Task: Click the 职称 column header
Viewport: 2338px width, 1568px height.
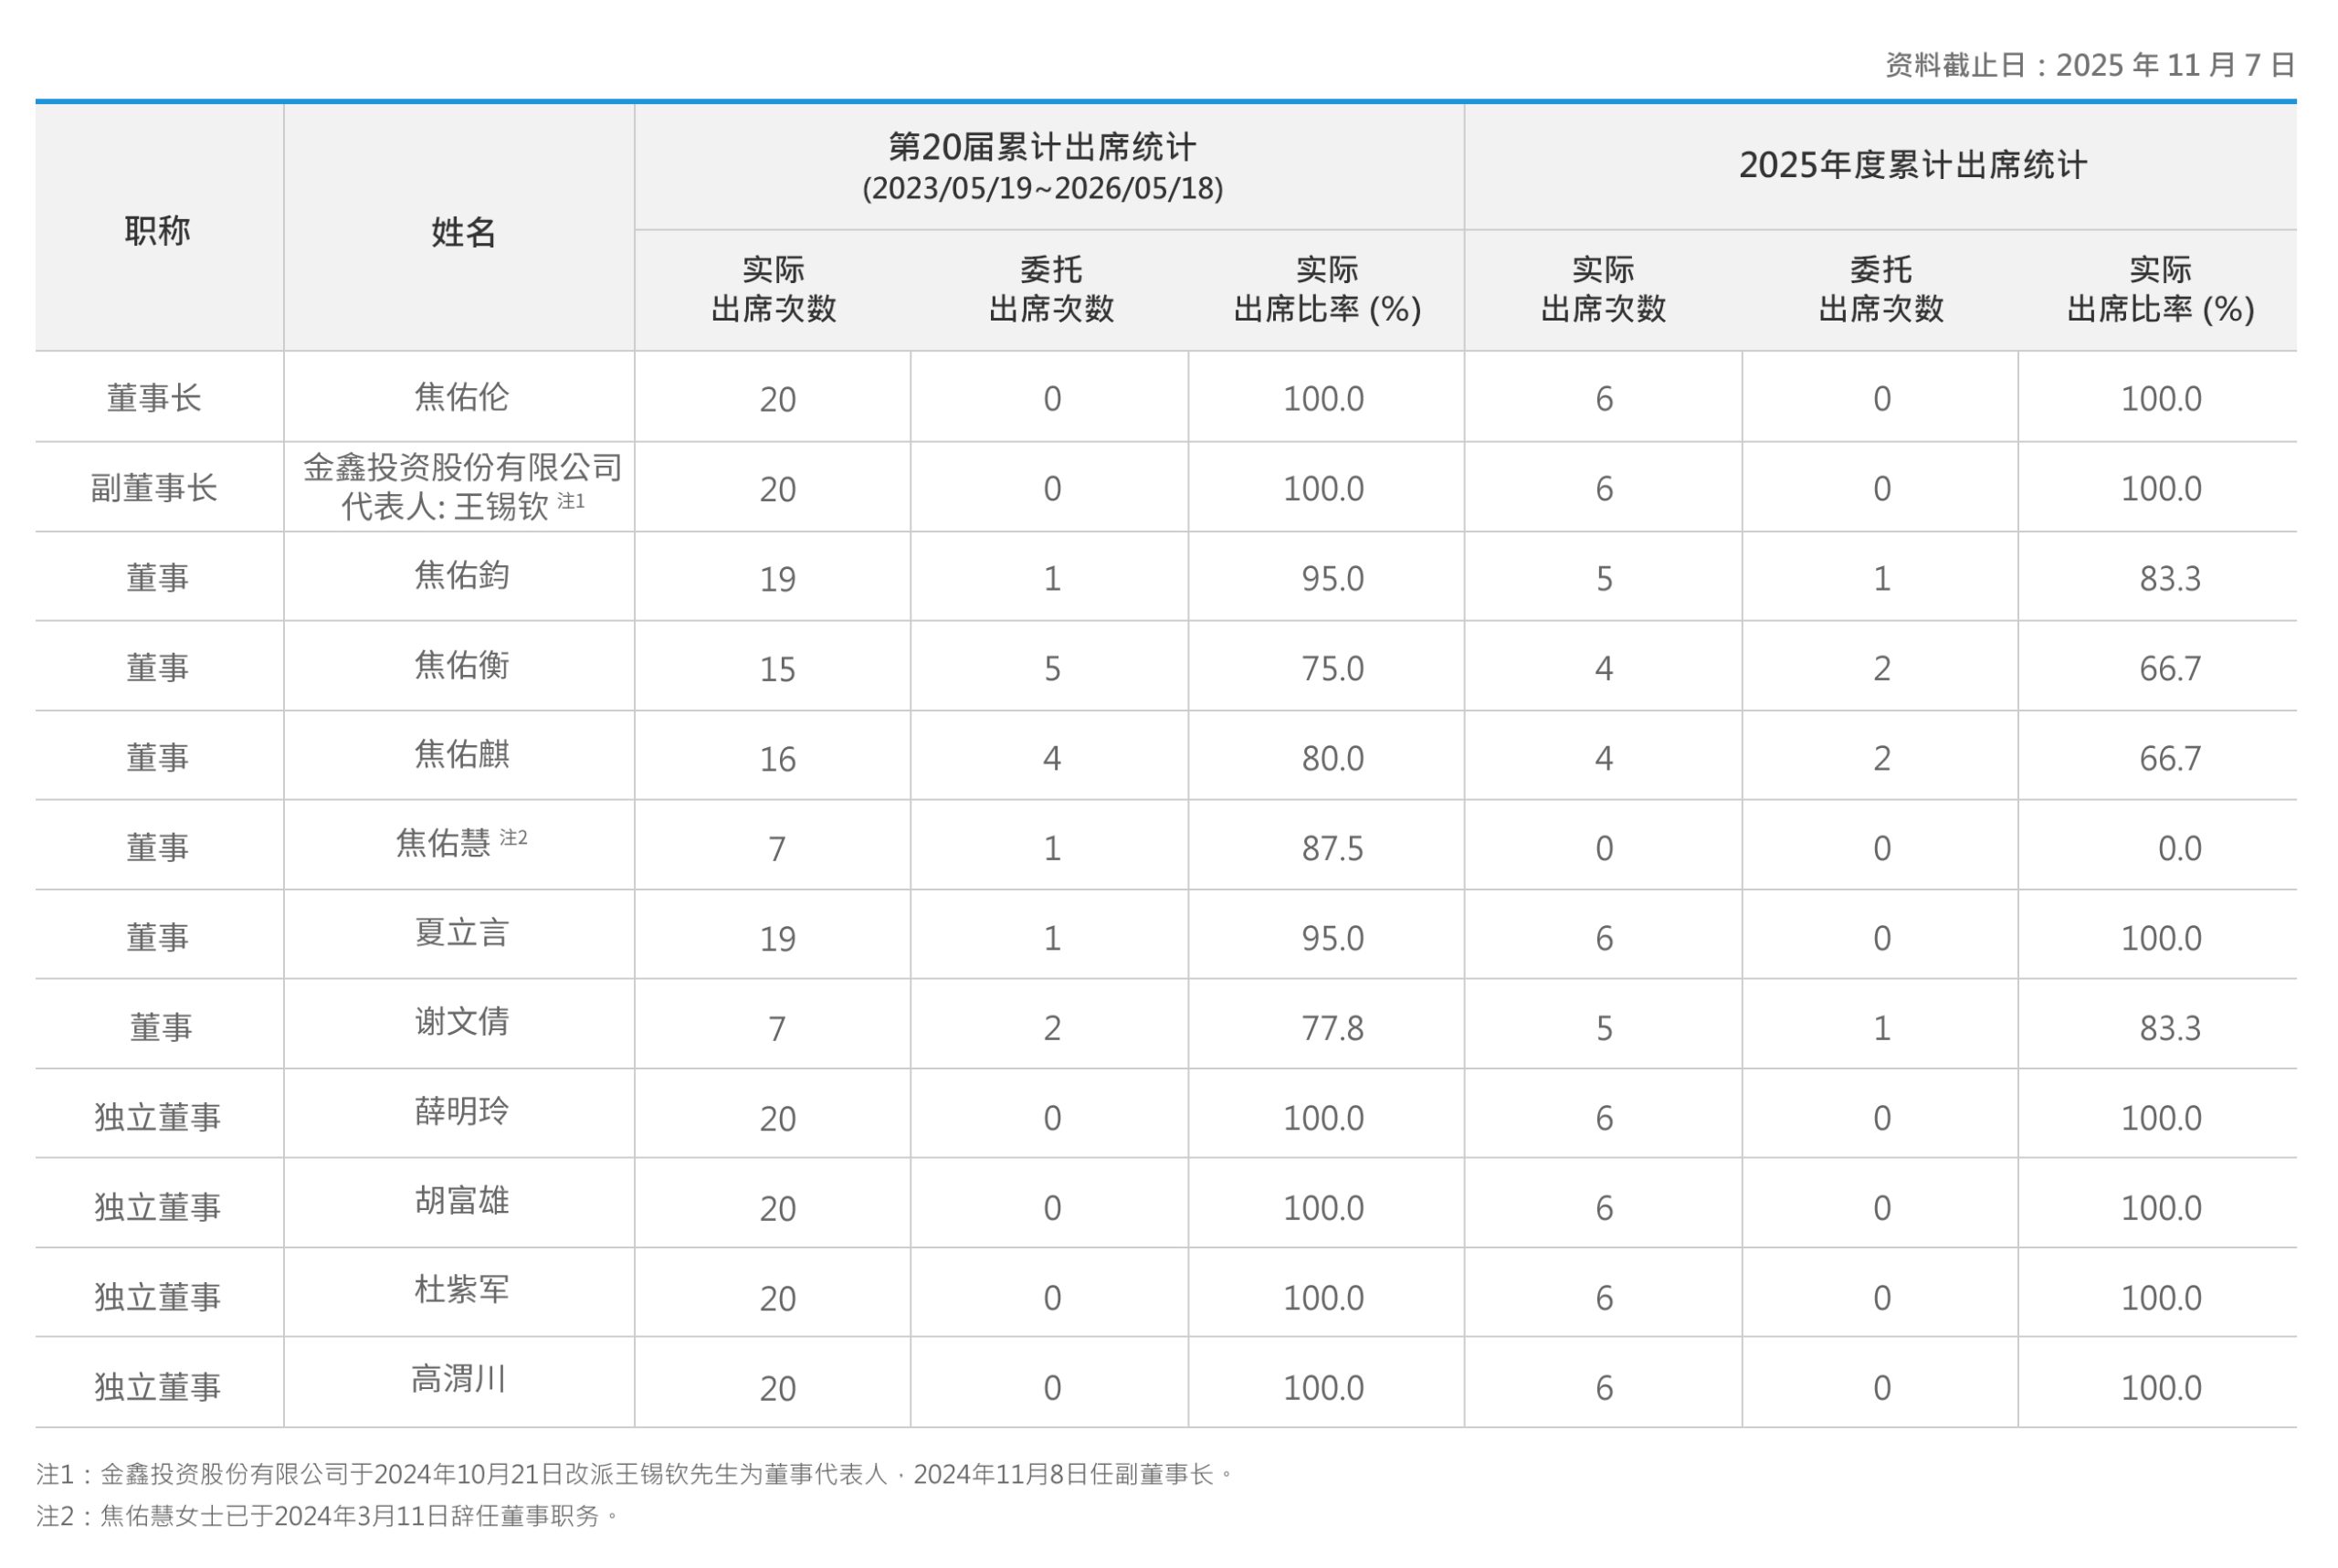Action: tap(158, 231)
